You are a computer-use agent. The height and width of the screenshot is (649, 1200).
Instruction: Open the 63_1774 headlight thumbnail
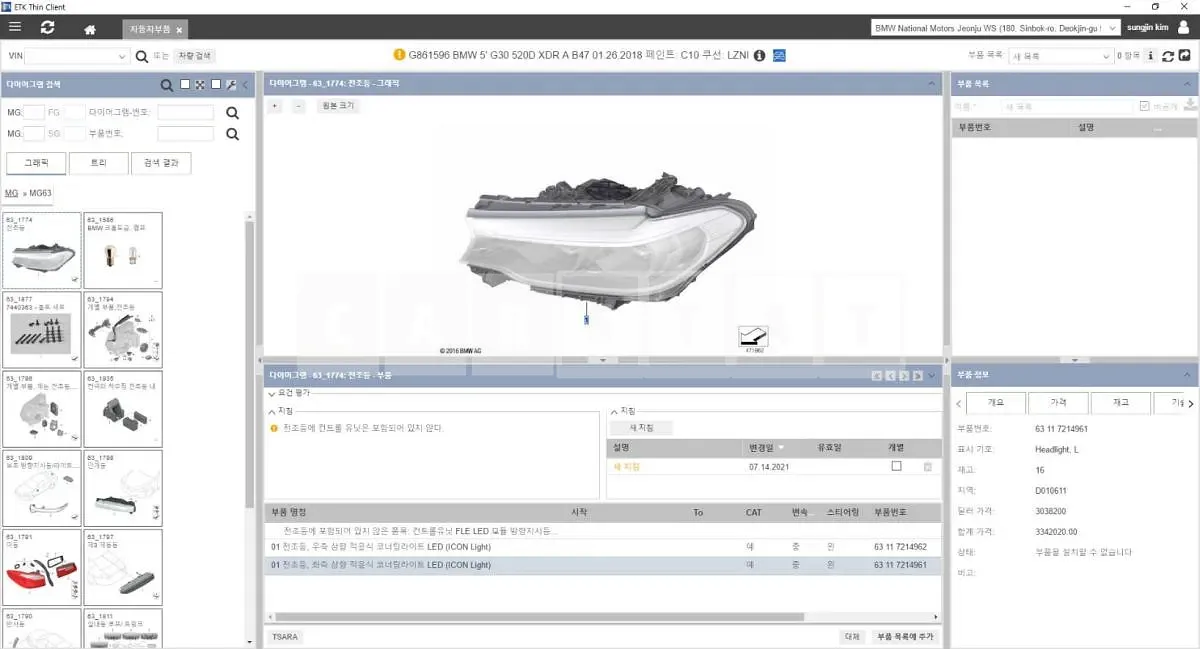point(42,250)
